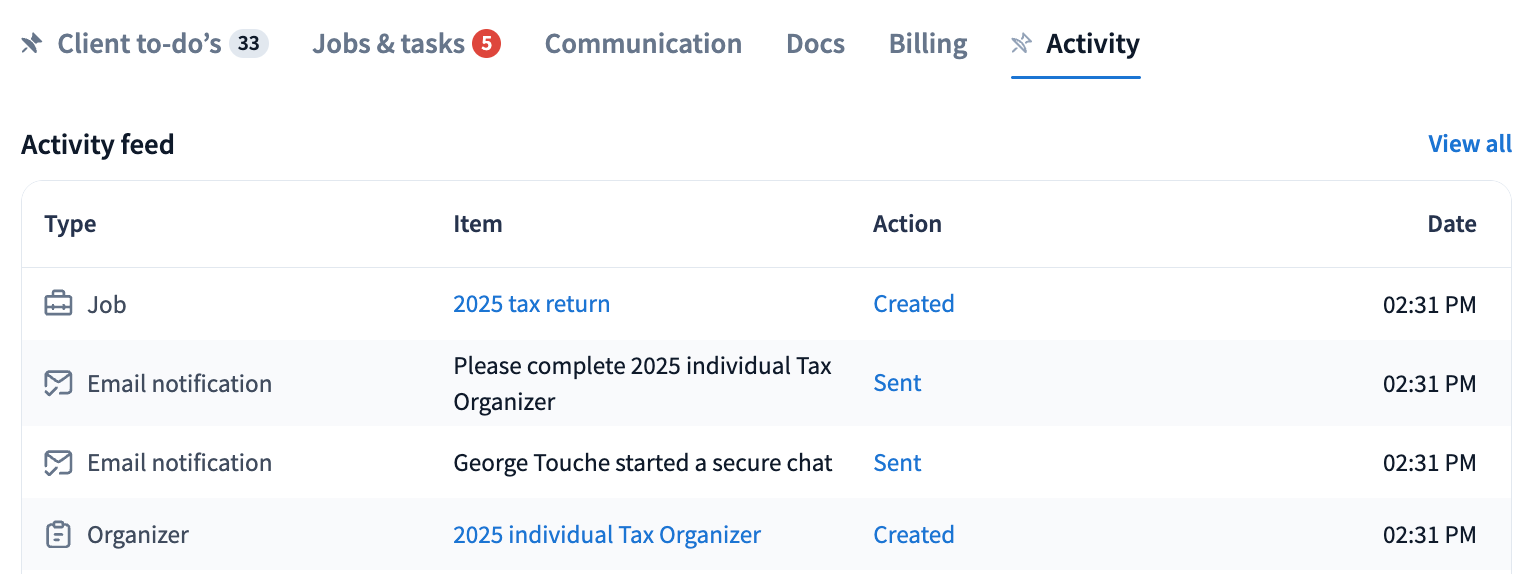The image size is (1532, 574).
Task: Click the pin icon beside Client to-do's
Action: 32,44
